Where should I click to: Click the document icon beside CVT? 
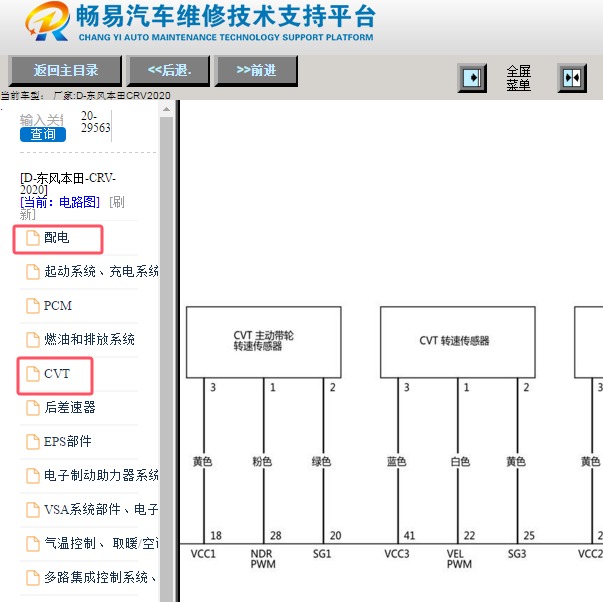pyautogui.click(x=33, y=374)
